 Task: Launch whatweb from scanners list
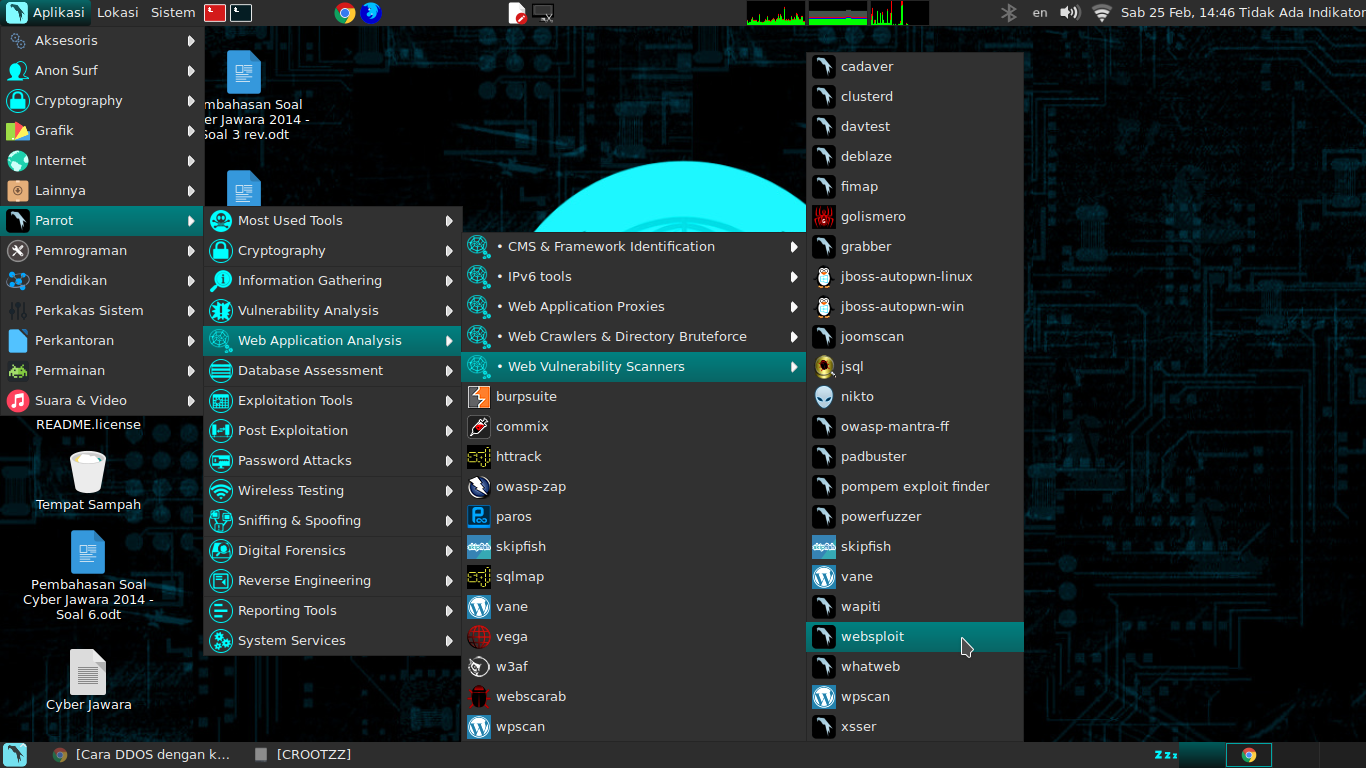[915, 667]
